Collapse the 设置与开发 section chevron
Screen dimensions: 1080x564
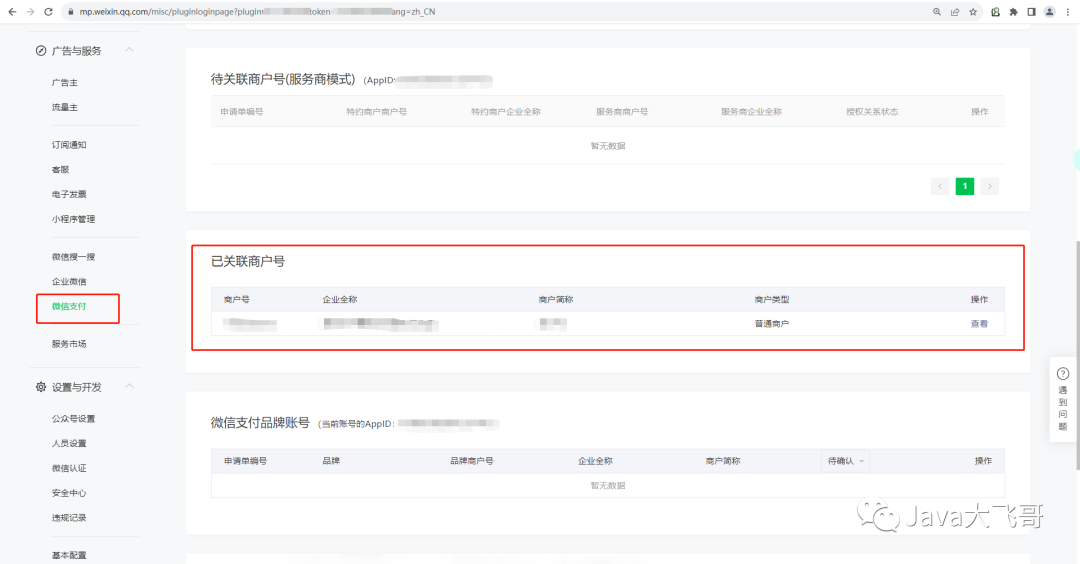[x=129, y=386]
